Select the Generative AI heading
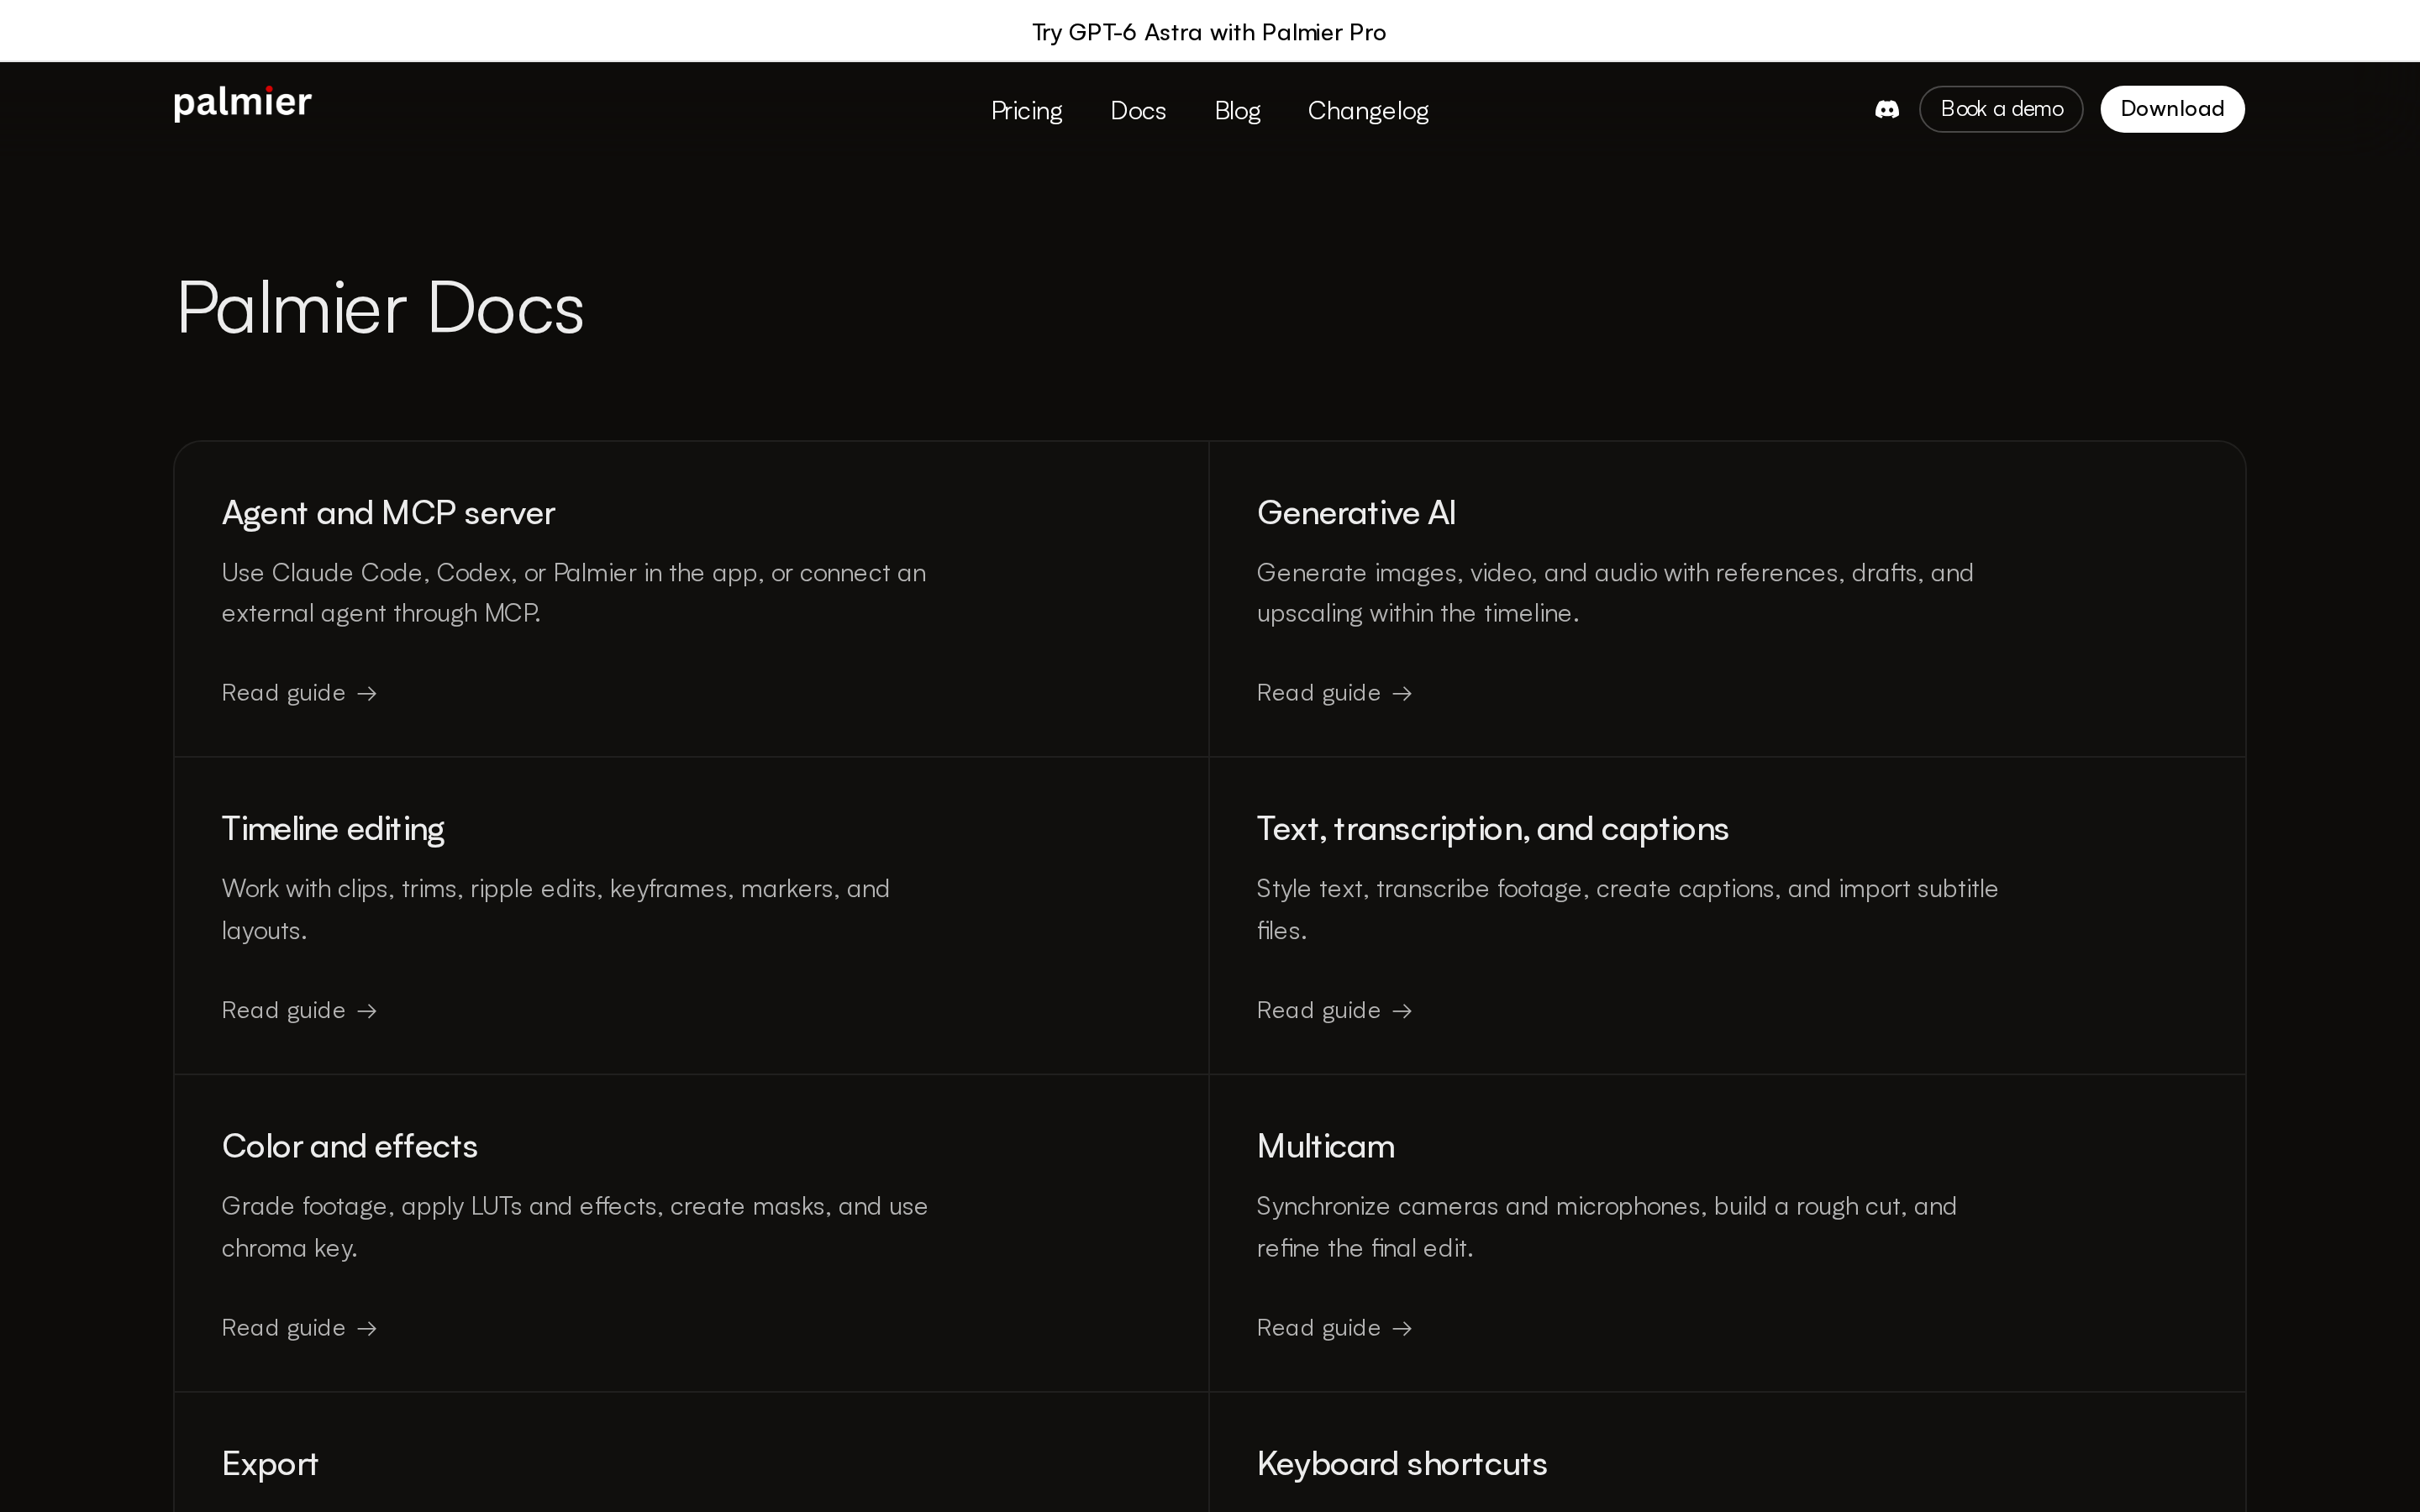Screen dimensions: 2420x1512 pyautogui.click(x=1356, y=513)
